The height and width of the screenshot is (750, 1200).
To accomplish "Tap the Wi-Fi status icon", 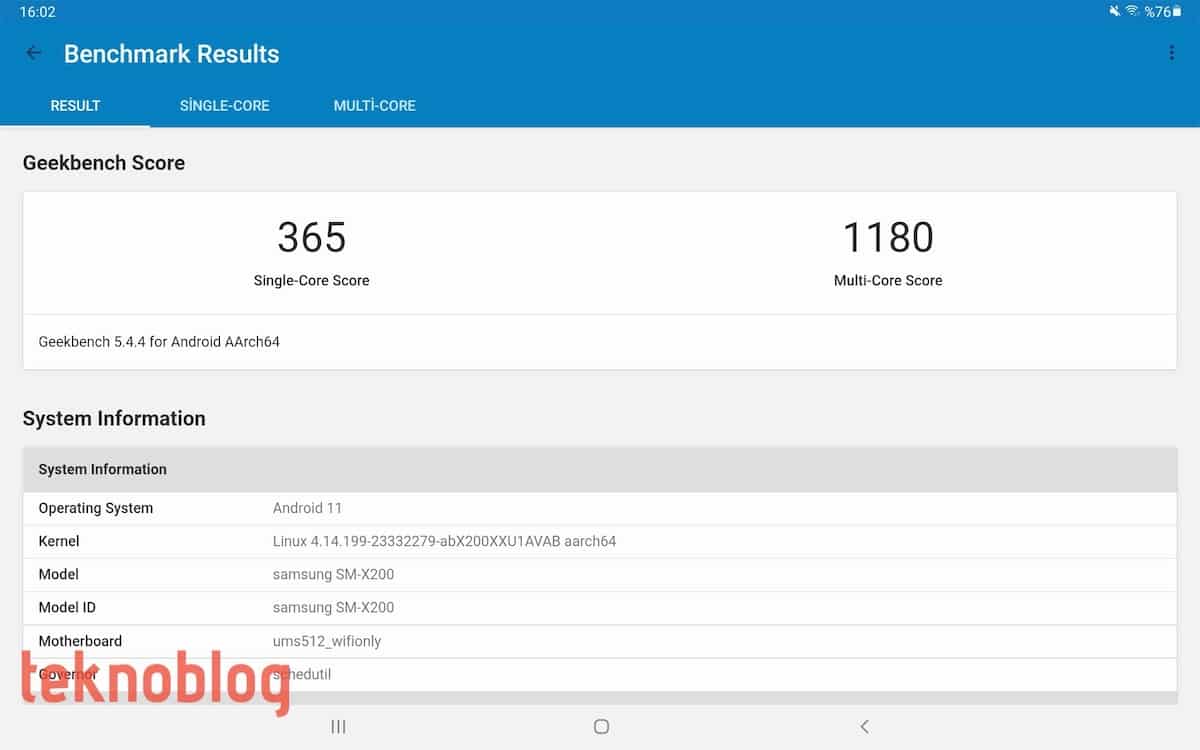I will point(1132,11).
